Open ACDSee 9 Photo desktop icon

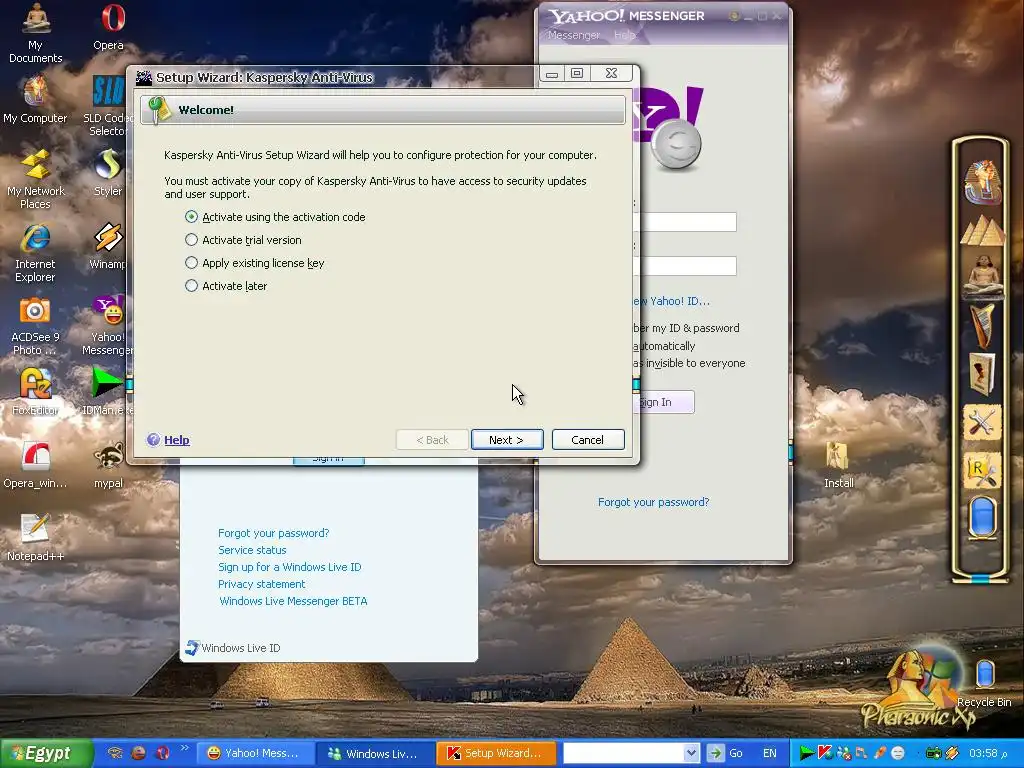coord(35,327)
